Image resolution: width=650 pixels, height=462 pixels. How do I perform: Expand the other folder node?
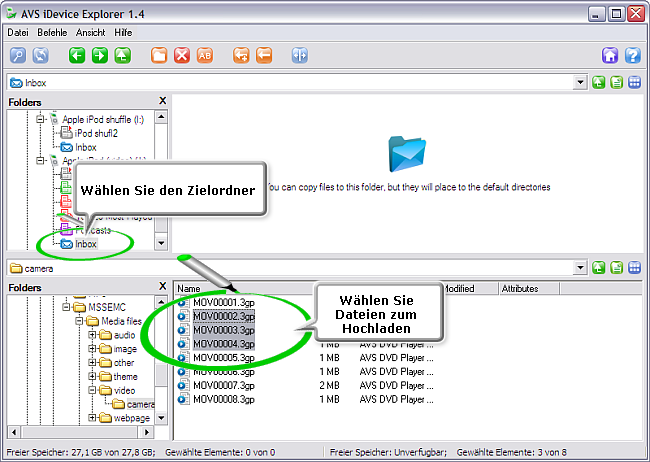92,362
